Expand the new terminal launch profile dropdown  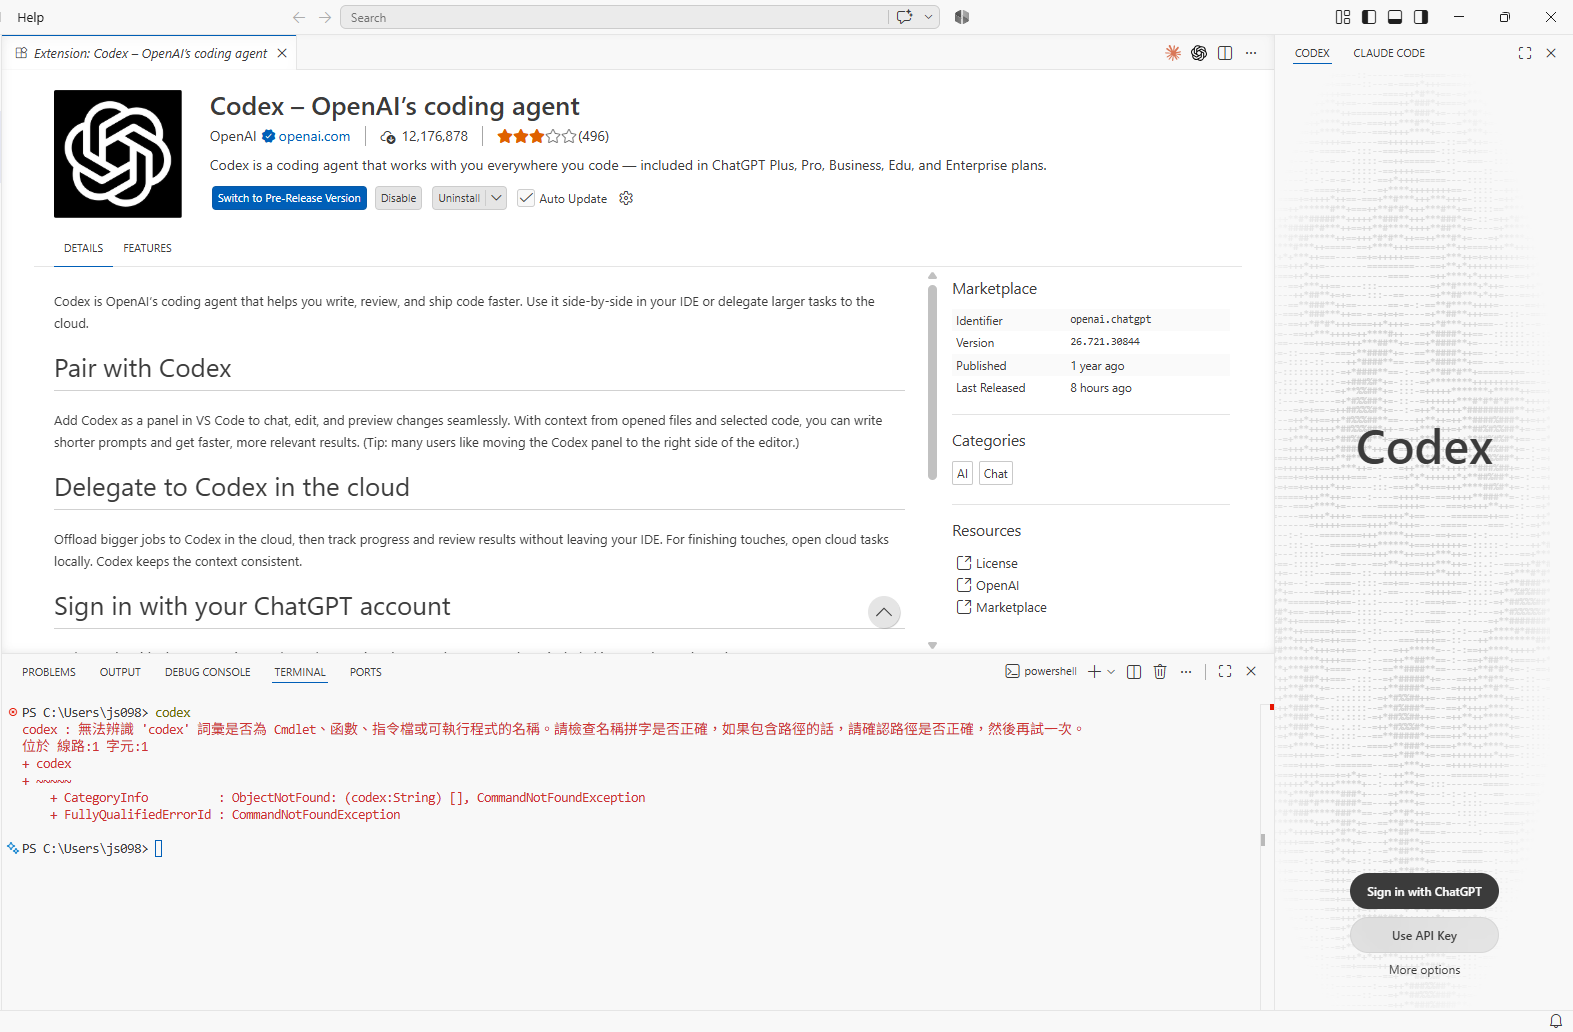pyautogui.click(x=1111, y=671)
